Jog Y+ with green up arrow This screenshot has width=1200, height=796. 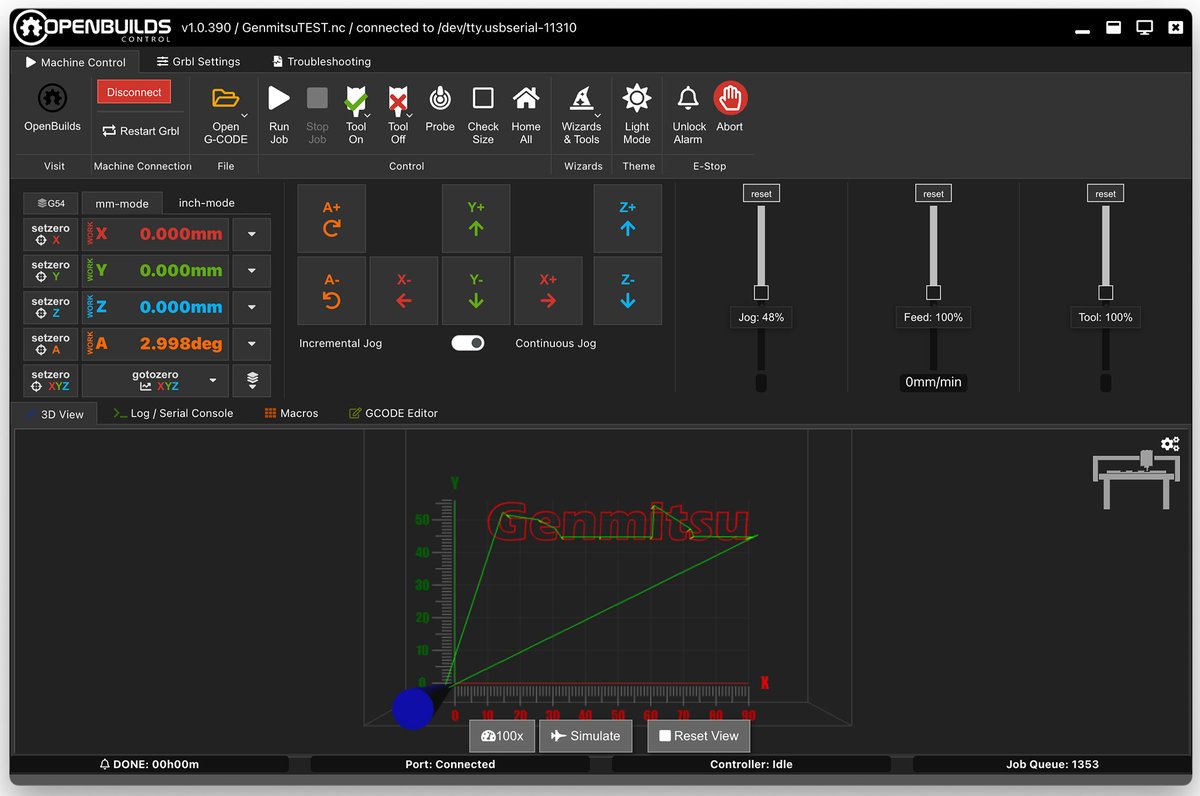coord(476,218)
